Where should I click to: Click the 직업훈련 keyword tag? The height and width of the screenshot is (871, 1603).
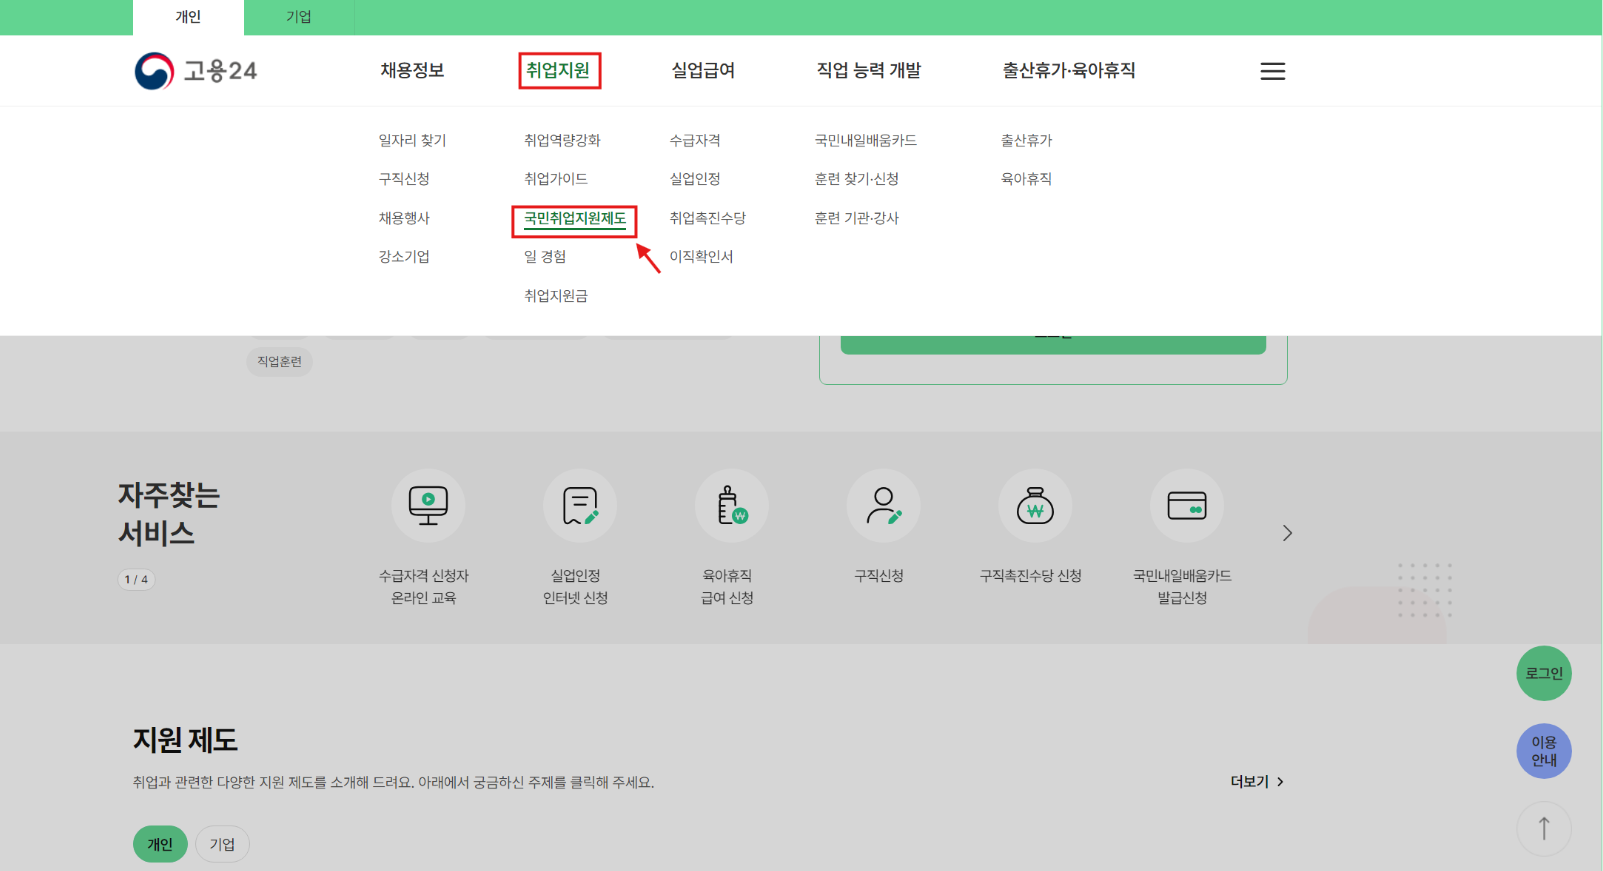(279, 361)
